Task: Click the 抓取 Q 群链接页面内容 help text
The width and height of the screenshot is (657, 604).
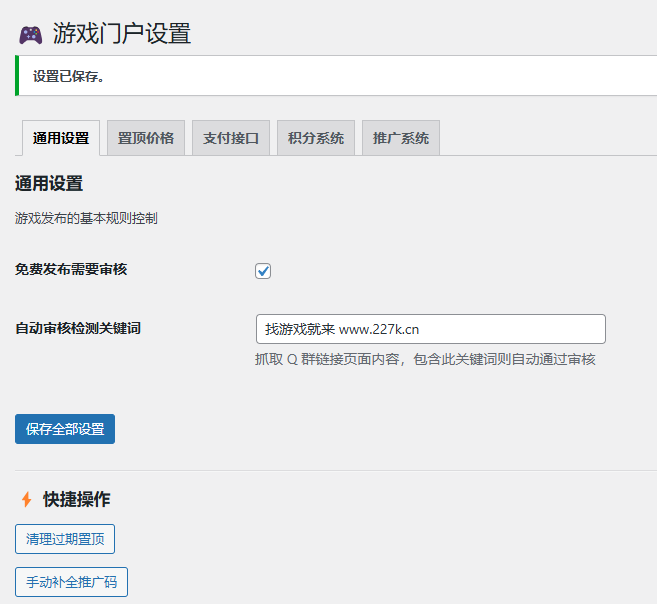Action: point(425,359)
